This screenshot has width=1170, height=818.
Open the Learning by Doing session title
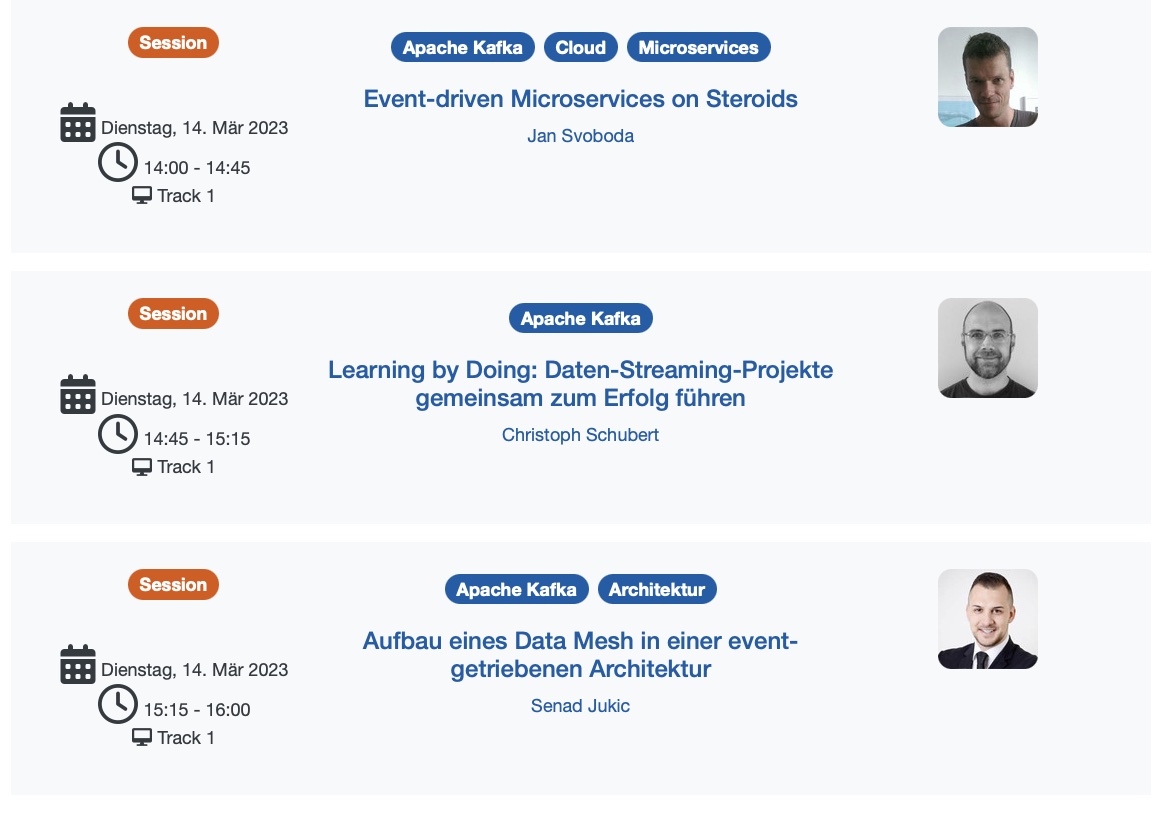point(581,384)
